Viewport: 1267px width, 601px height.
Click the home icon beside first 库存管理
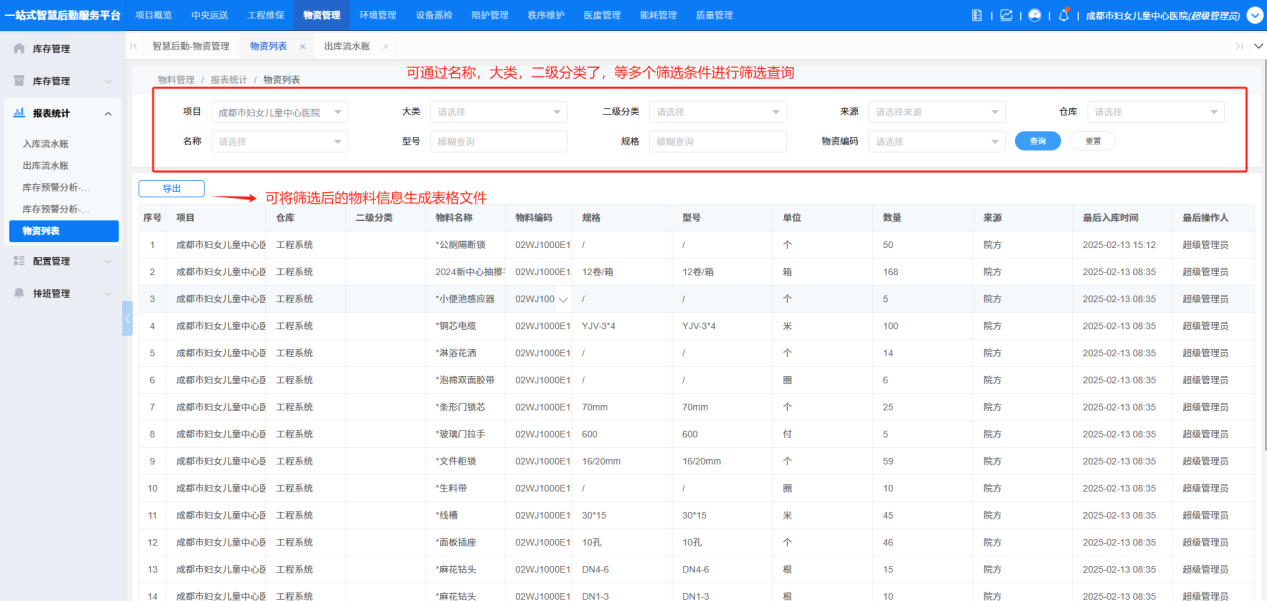(x=19, y=48)
